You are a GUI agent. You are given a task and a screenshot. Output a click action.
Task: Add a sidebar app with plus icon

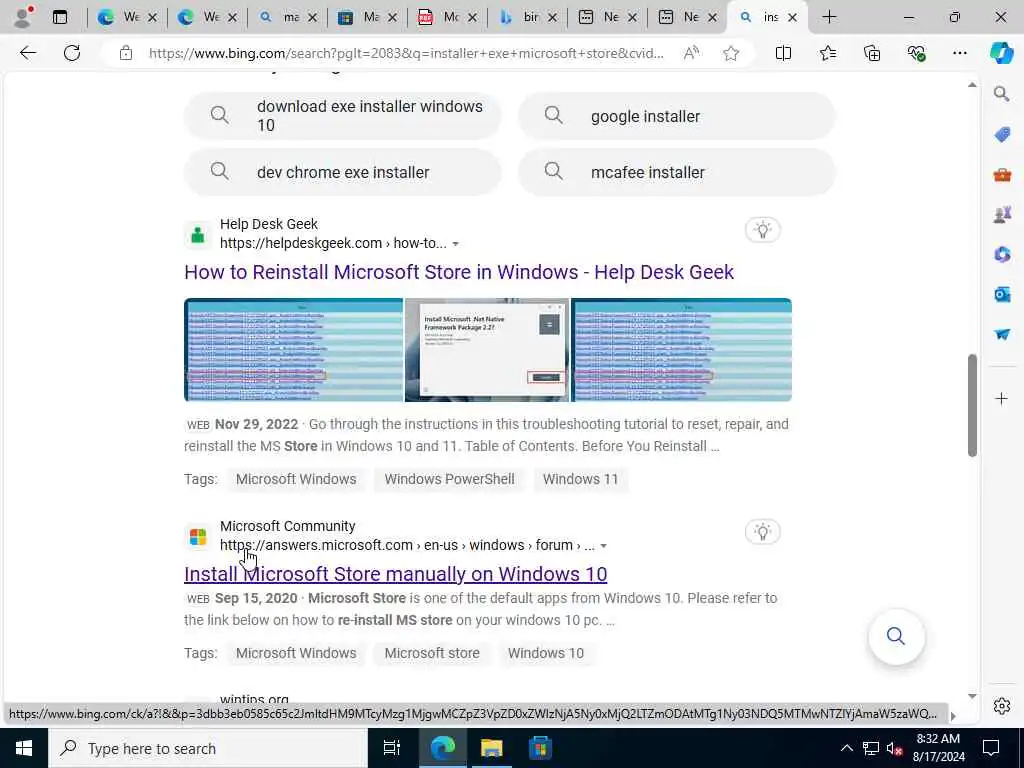pyautogui.click(x=1002, y=398)
